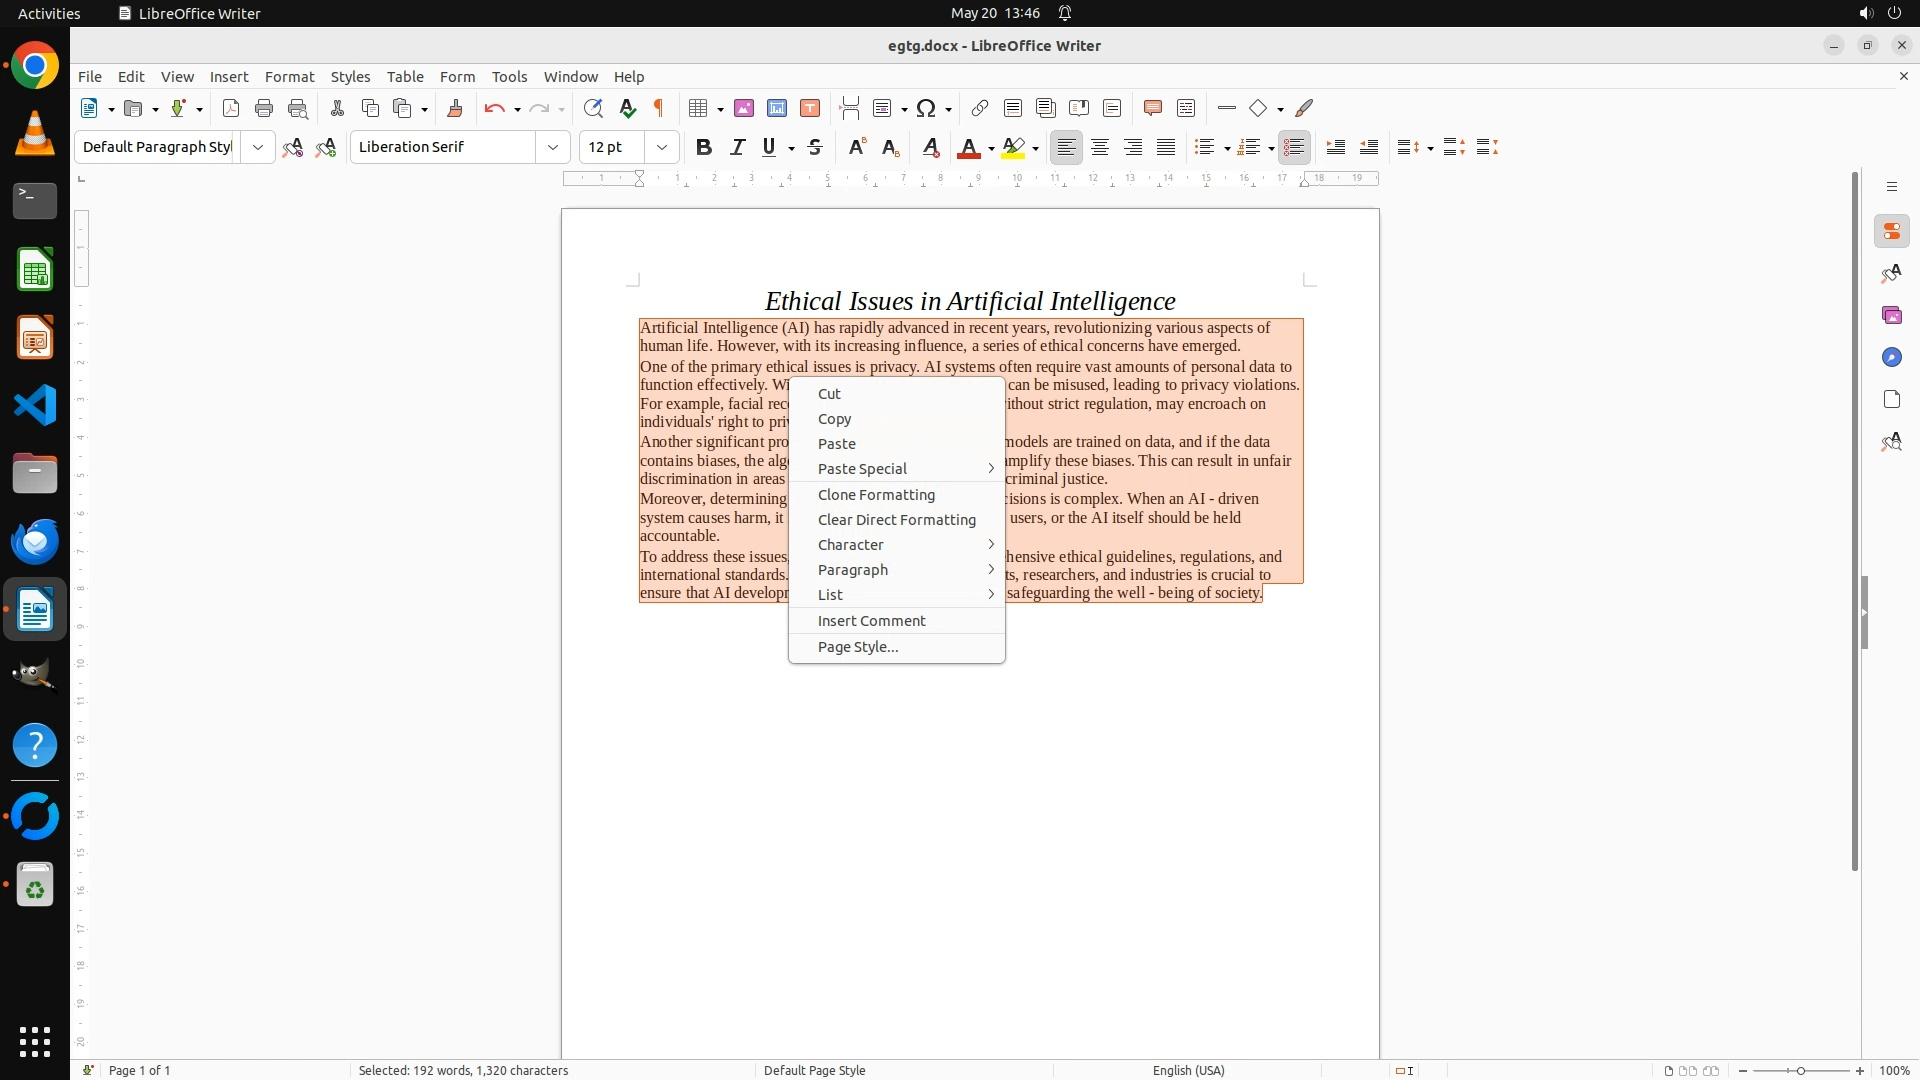Click the Strikethrough formatting icon
This screenshot has height=1080, width=1920.
point(815,148)
